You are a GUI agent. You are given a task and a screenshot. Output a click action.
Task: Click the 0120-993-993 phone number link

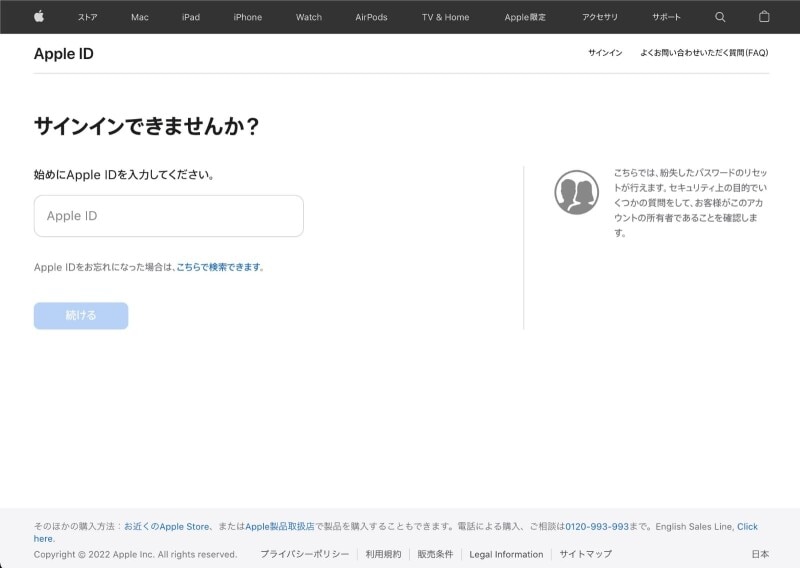coord(597,526)
